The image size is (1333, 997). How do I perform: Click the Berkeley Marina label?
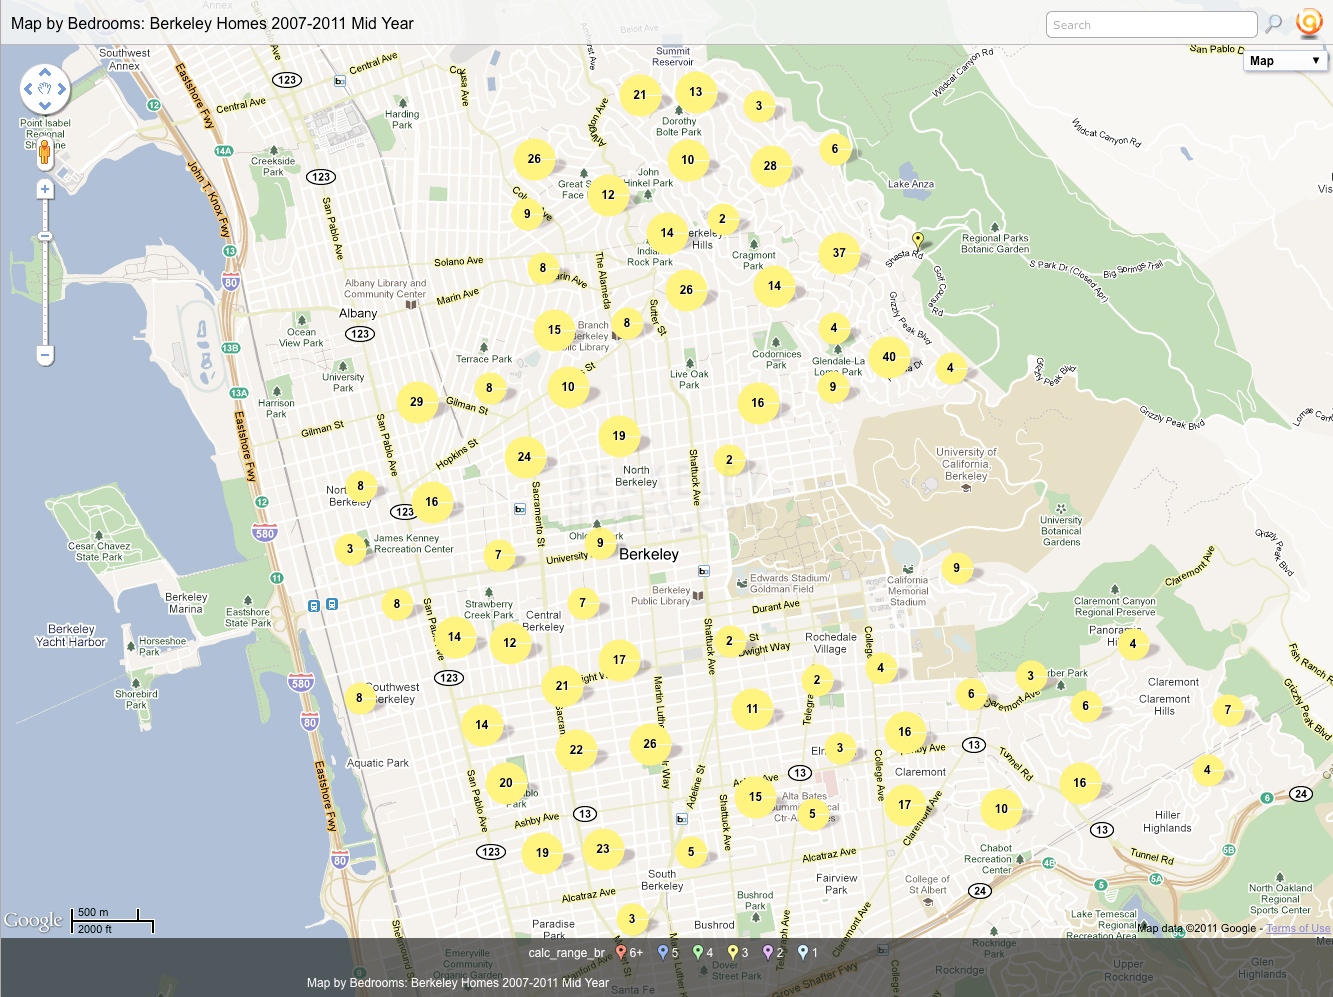pos(186,603)
